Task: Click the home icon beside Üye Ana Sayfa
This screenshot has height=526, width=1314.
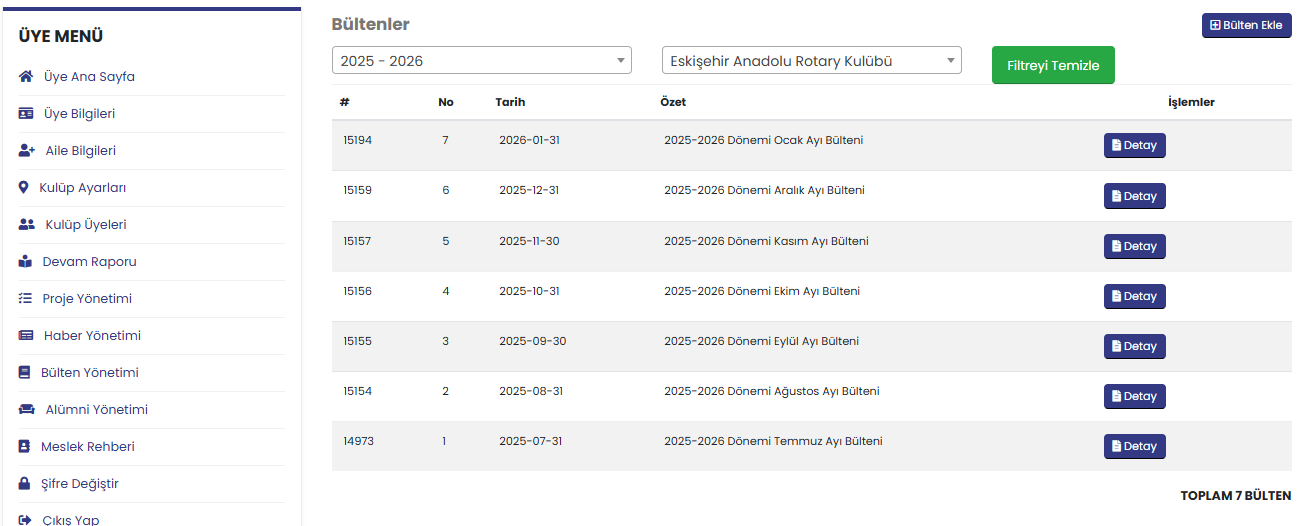Action: 26,77
